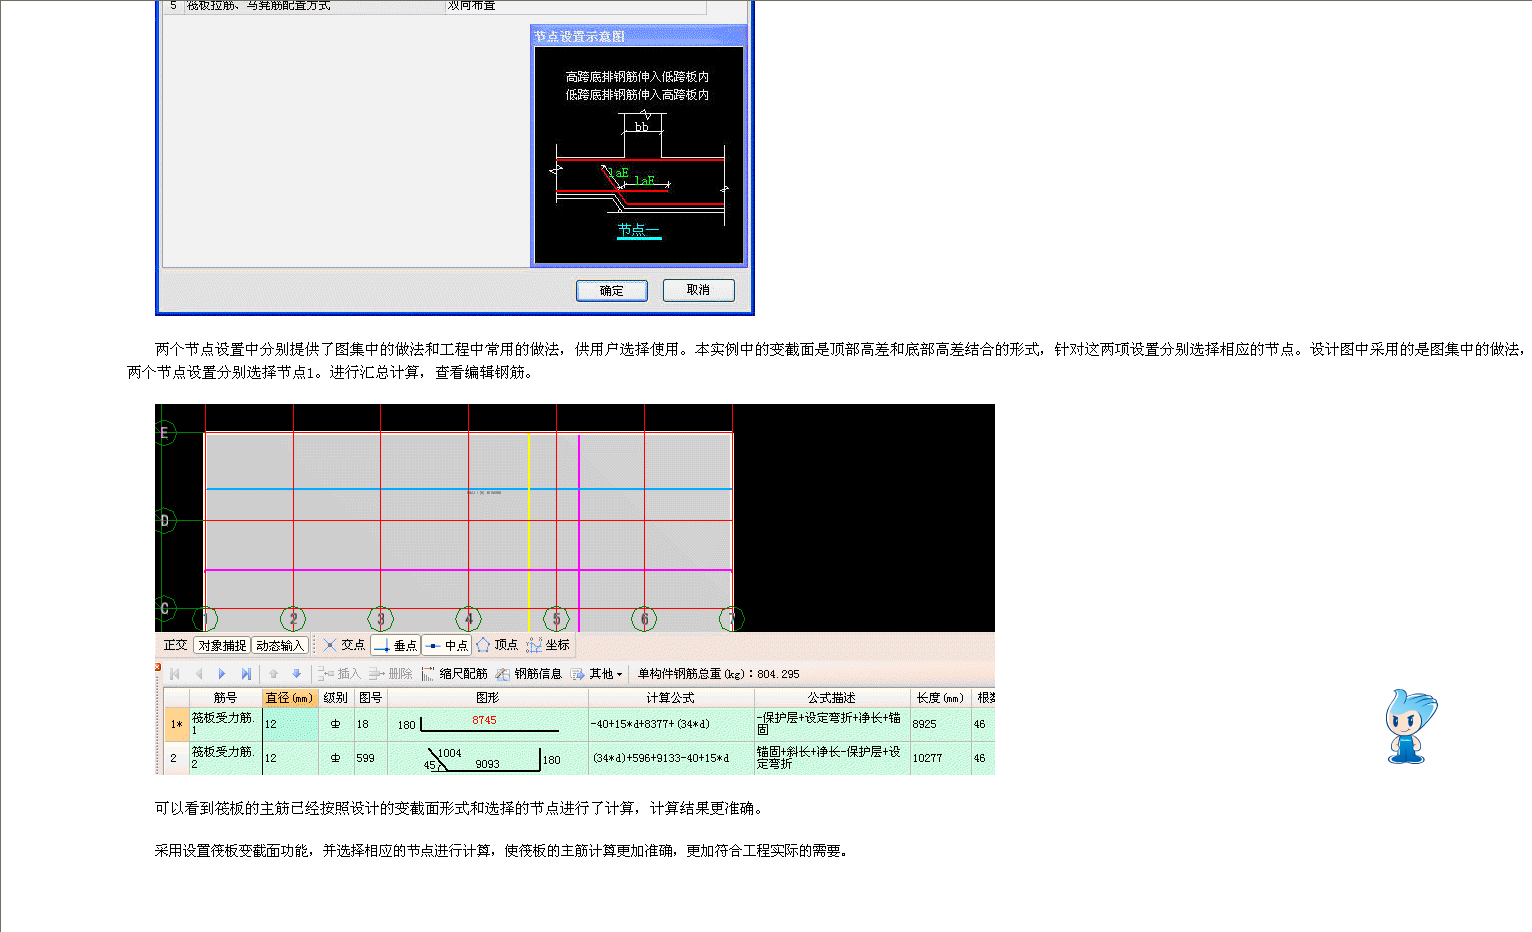Click formula (34*d)+596+9133-40+15*d

tap(660, 758)
